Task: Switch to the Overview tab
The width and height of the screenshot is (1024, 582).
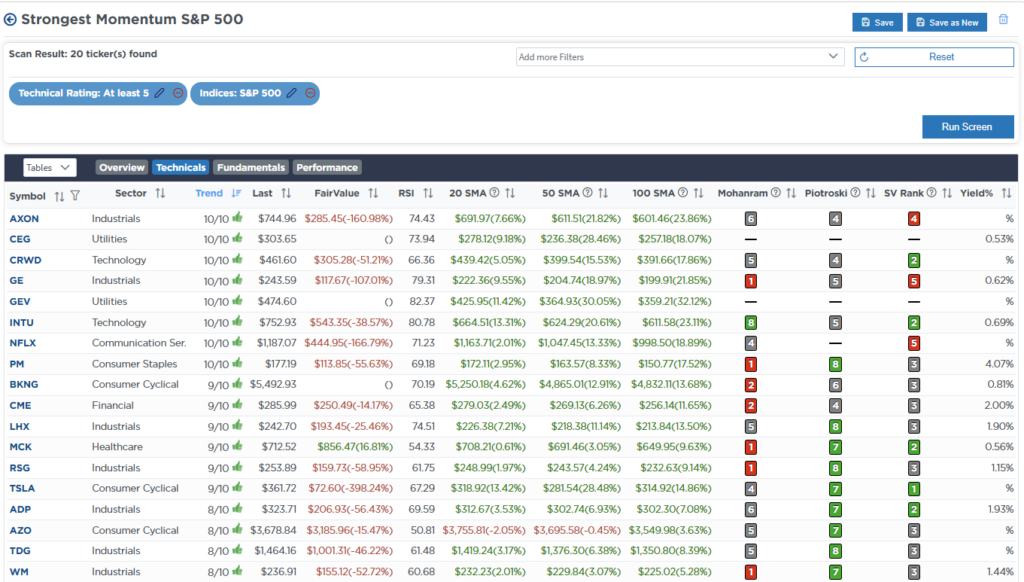Action: pos(121,168)
